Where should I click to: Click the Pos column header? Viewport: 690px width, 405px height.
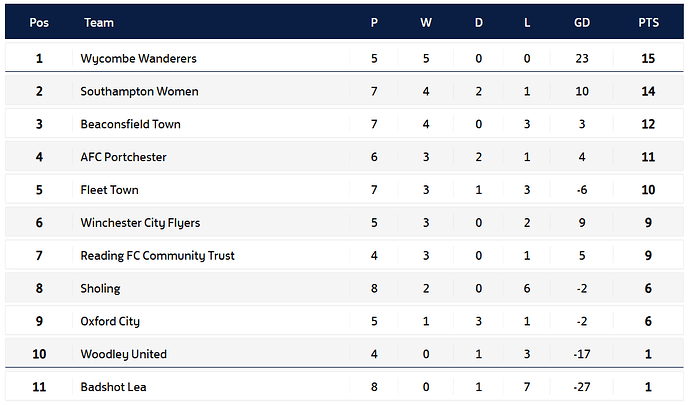pyautogui.click(x=39, y=23)
